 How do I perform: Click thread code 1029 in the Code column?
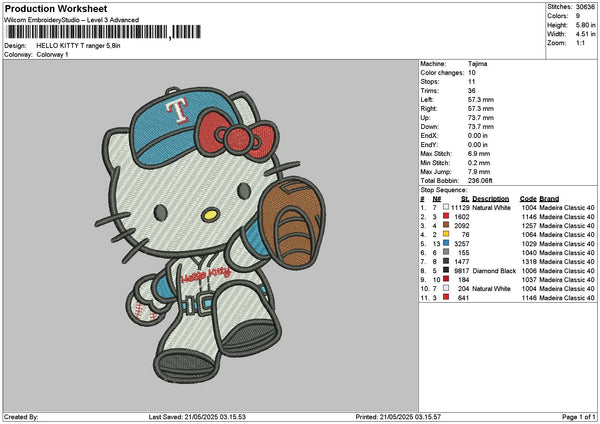click(x=529, y=243)
